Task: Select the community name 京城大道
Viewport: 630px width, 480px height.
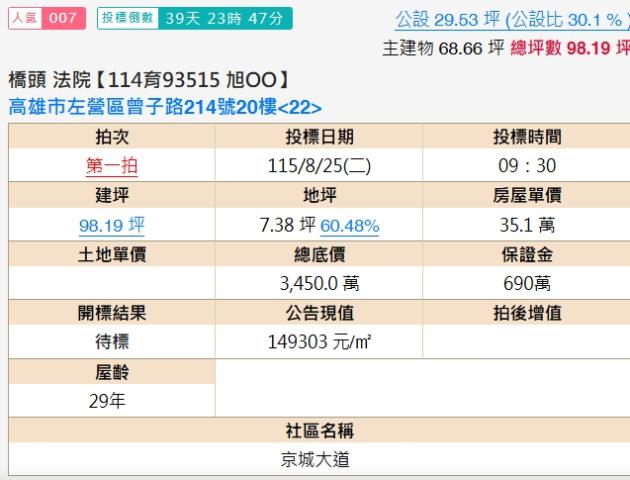Action: (315, 460)
